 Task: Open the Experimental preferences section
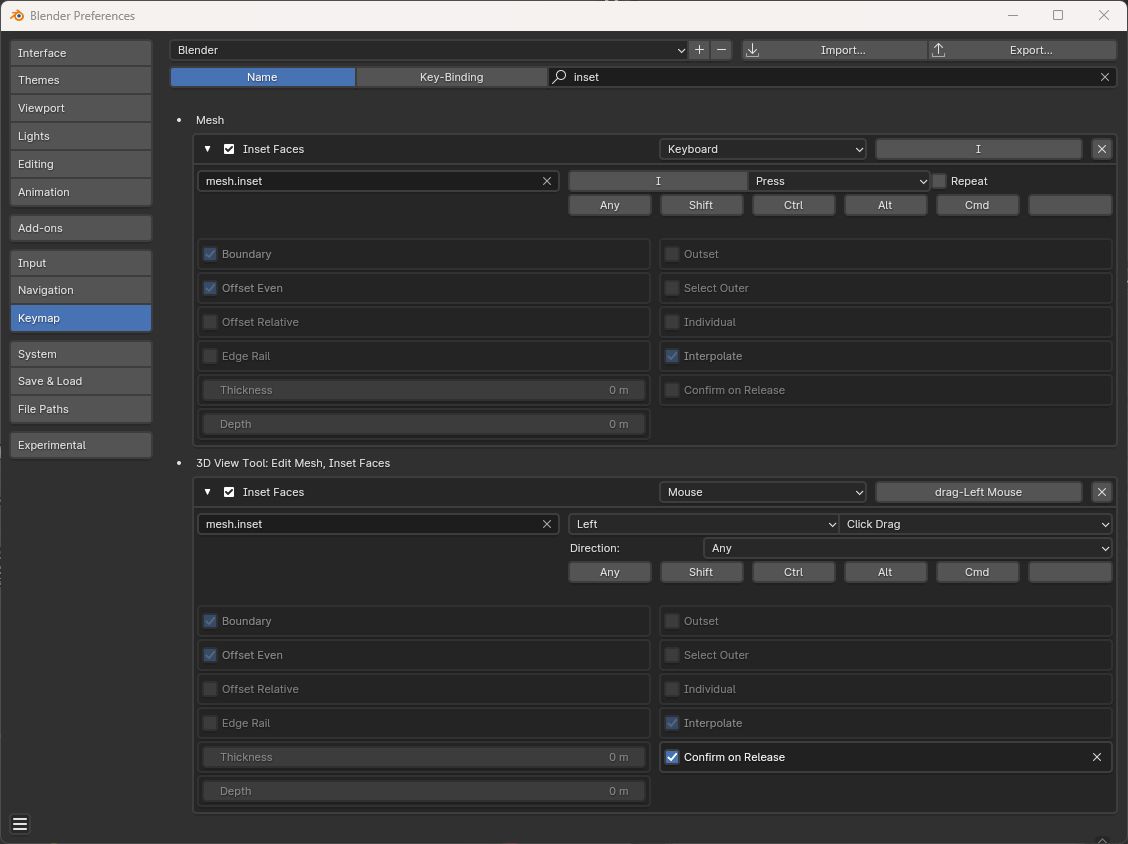click(81, 445)
